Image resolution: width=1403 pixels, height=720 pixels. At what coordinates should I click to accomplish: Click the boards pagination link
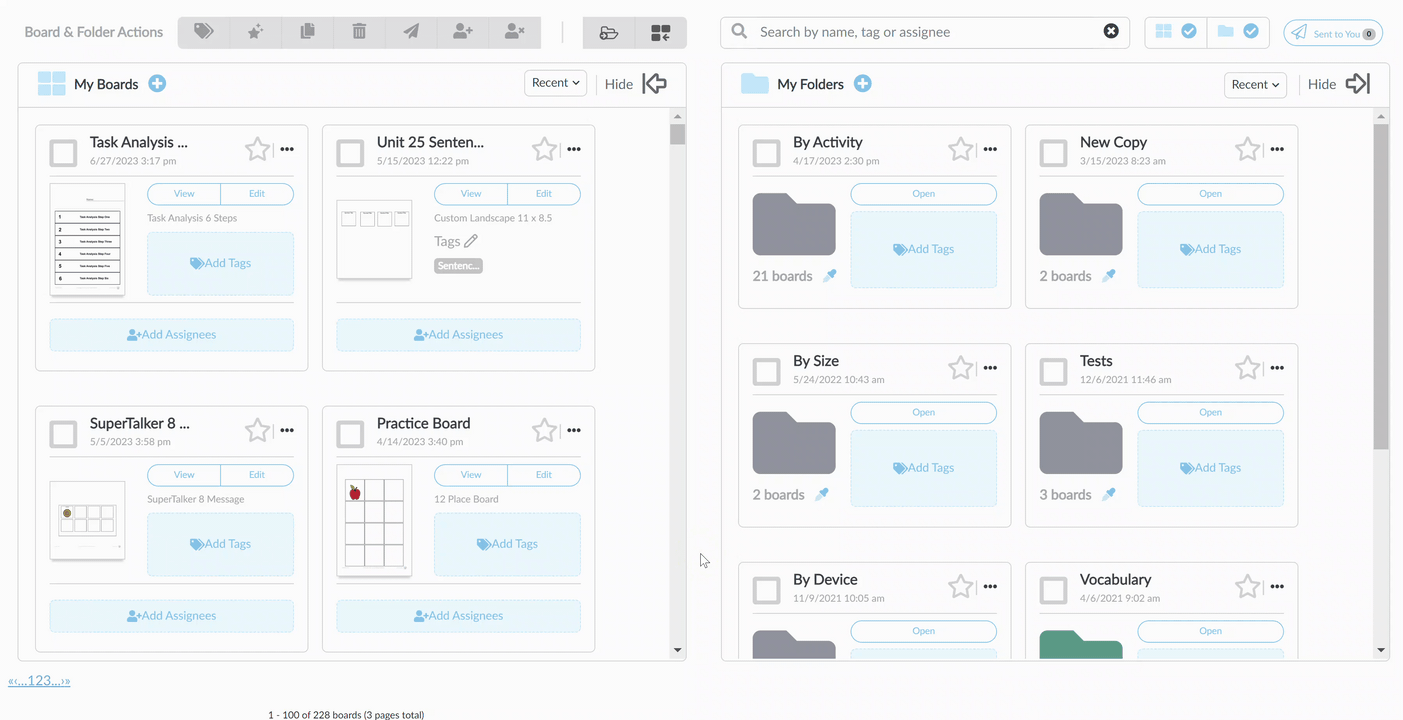pos(39,681)
